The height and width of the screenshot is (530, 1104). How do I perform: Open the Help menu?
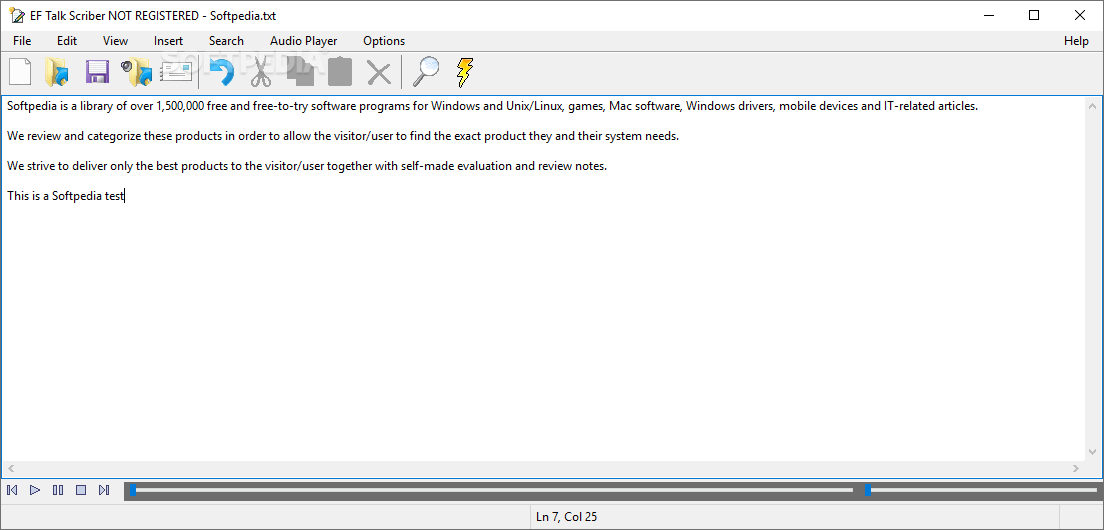(1076, 41)
